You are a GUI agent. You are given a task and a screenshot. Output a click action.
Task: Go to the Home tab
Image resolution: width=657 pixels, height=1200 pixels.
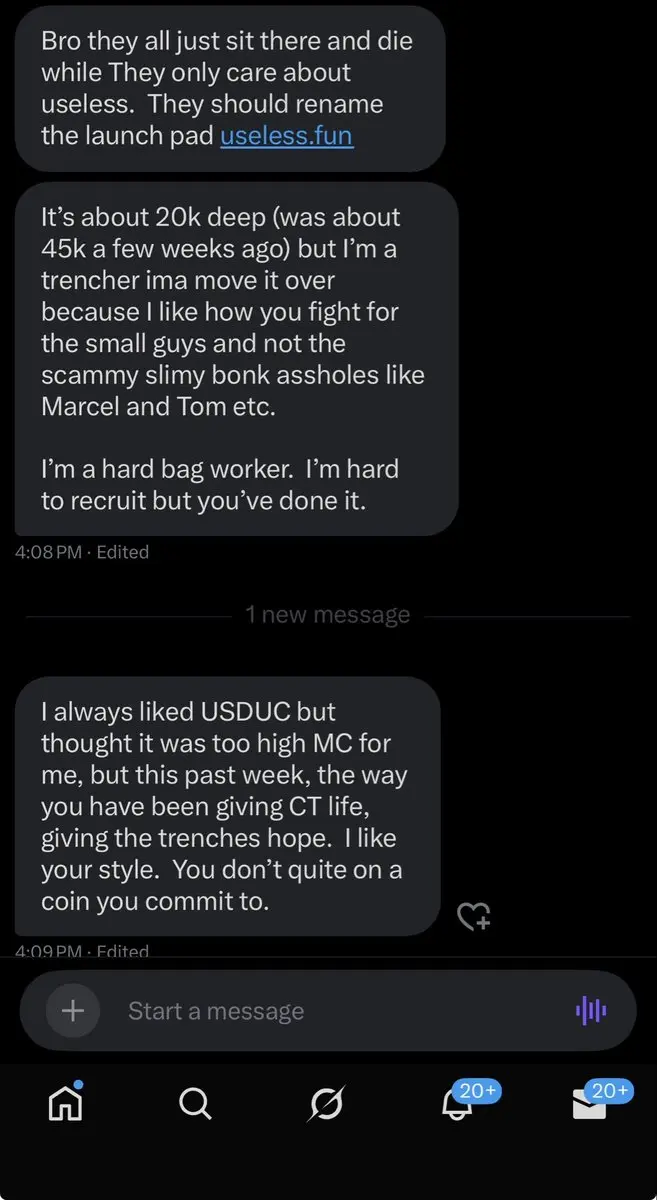[66, 1103]
